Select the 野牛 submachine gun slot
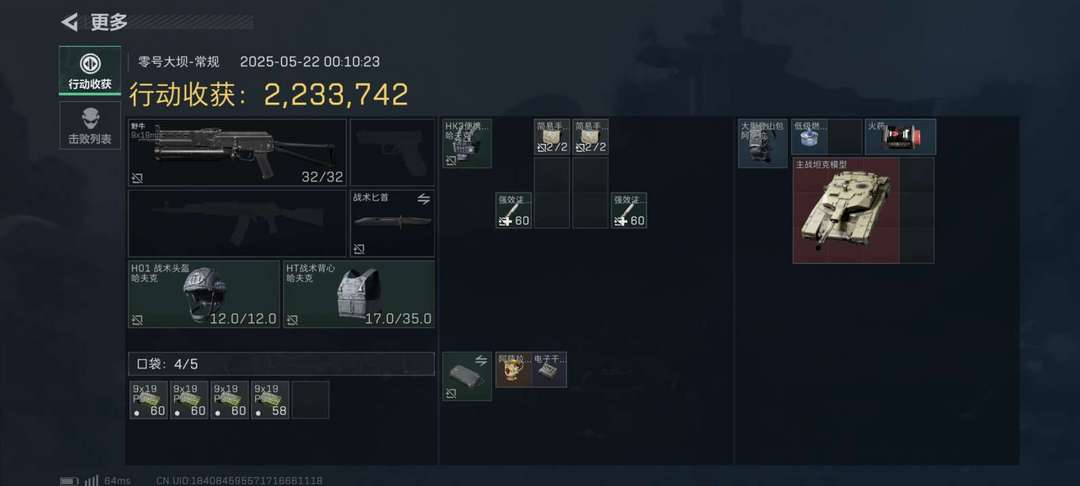1080x486 pixels. pos(237,152)
